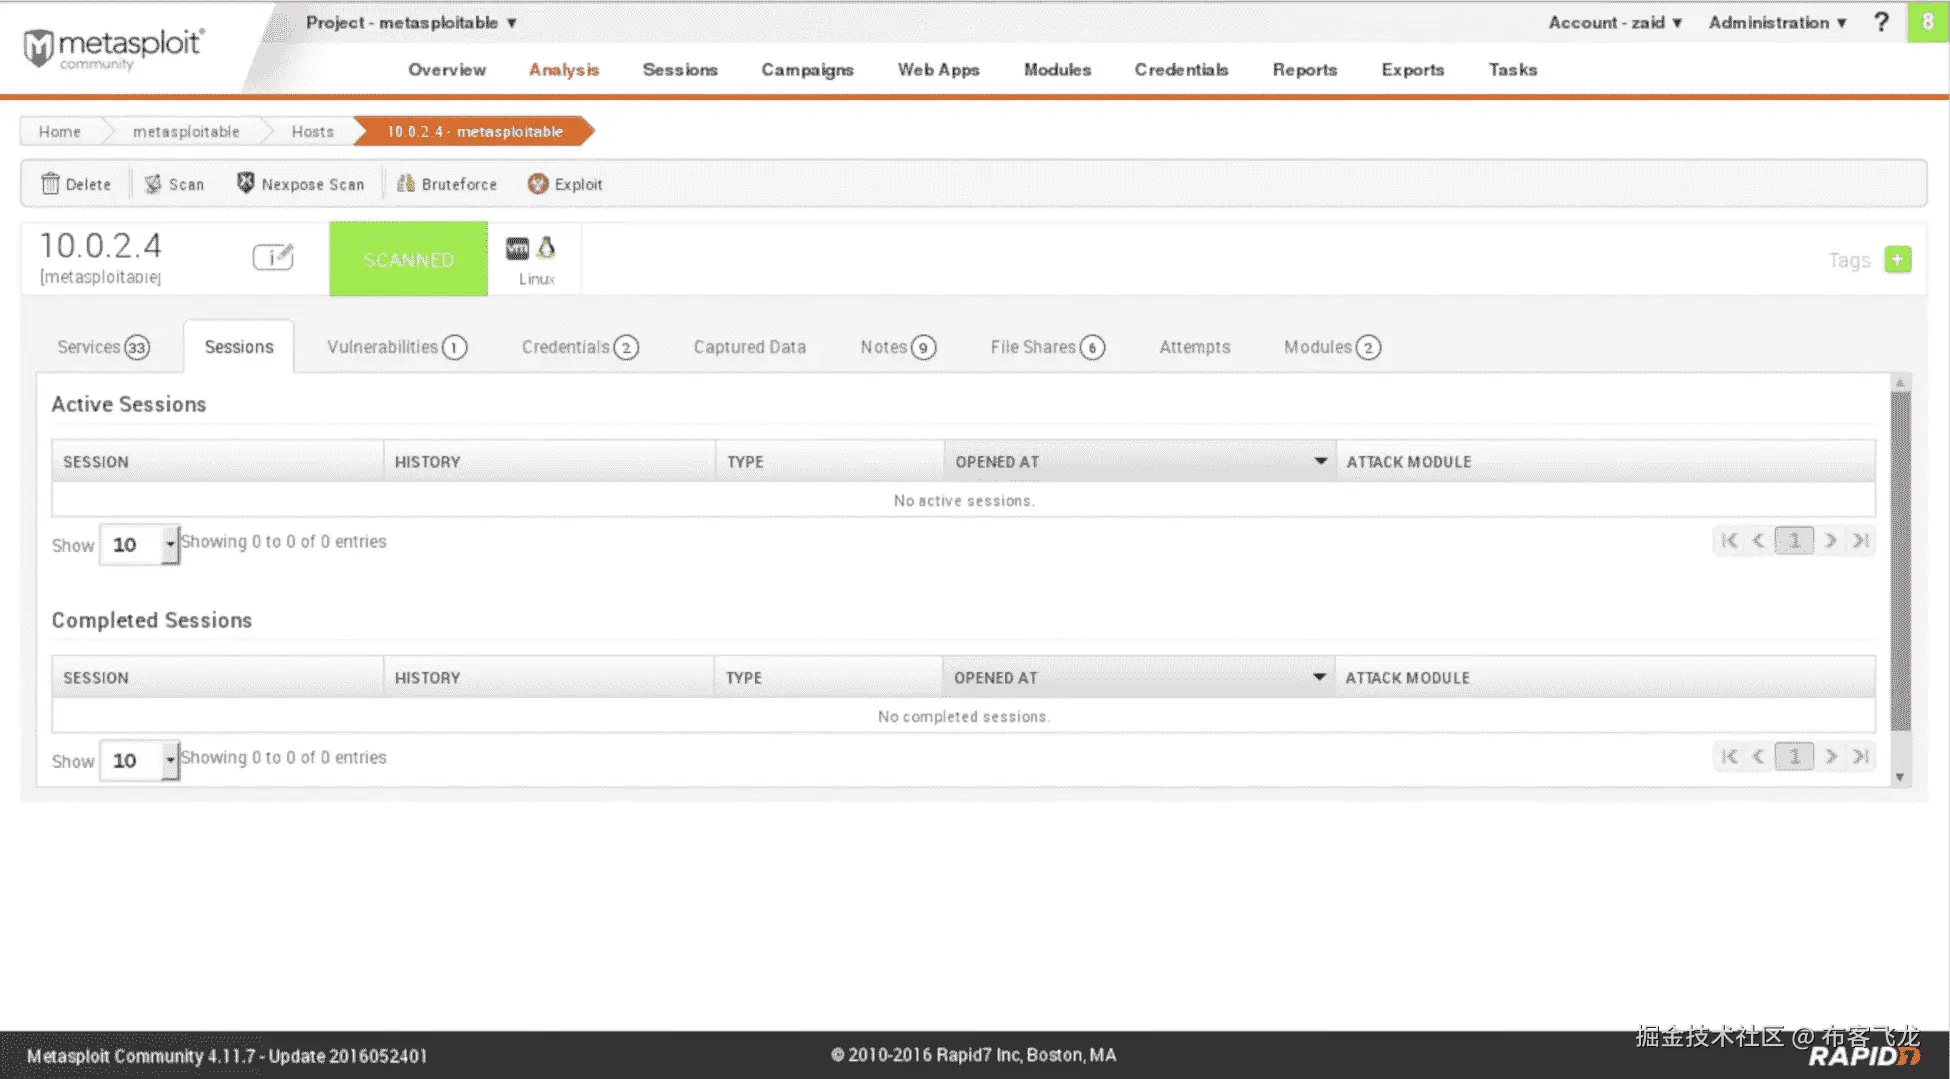1950x1079 pixels.
Task: Open the Campaigns menu
Action: 807,70
